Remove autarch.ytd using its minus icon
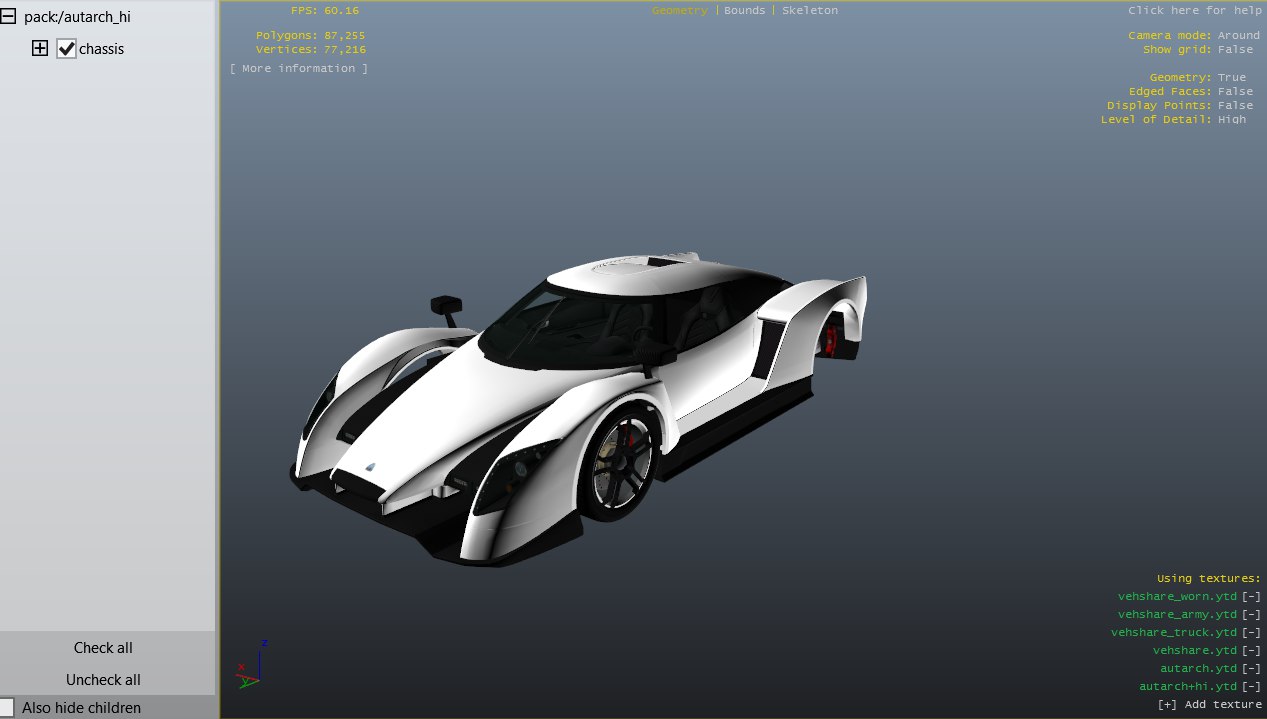 (1251, 668)
